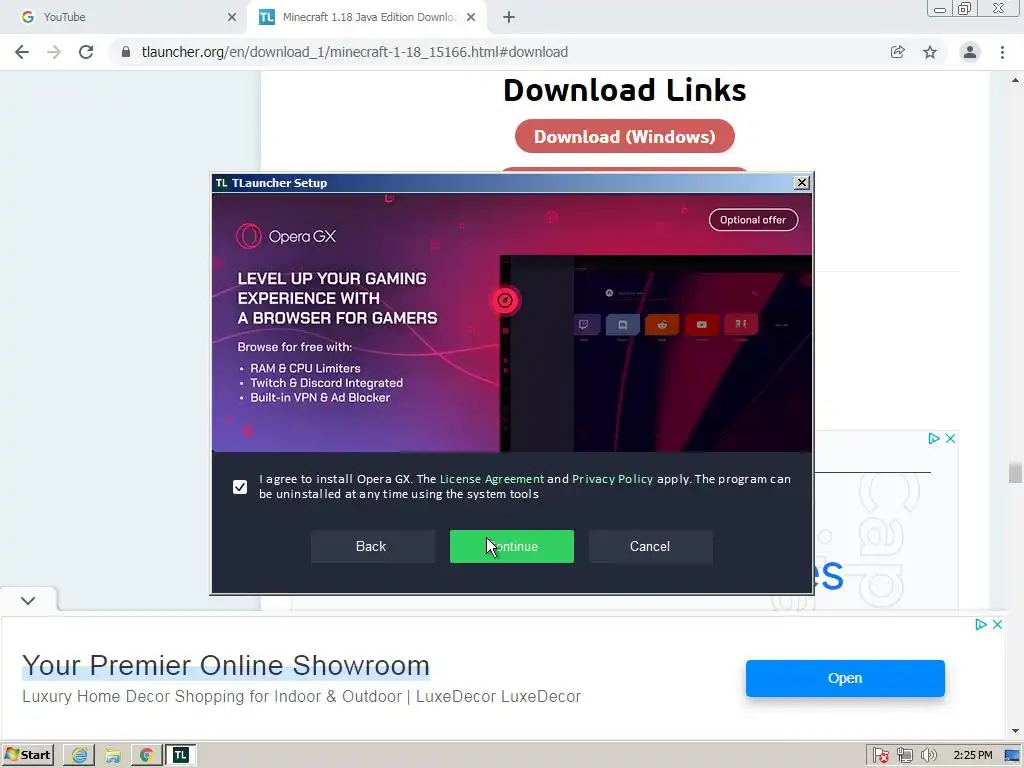1024x768 pixels.
Task: Click the browser forward arrow
Action: (54, 52)
